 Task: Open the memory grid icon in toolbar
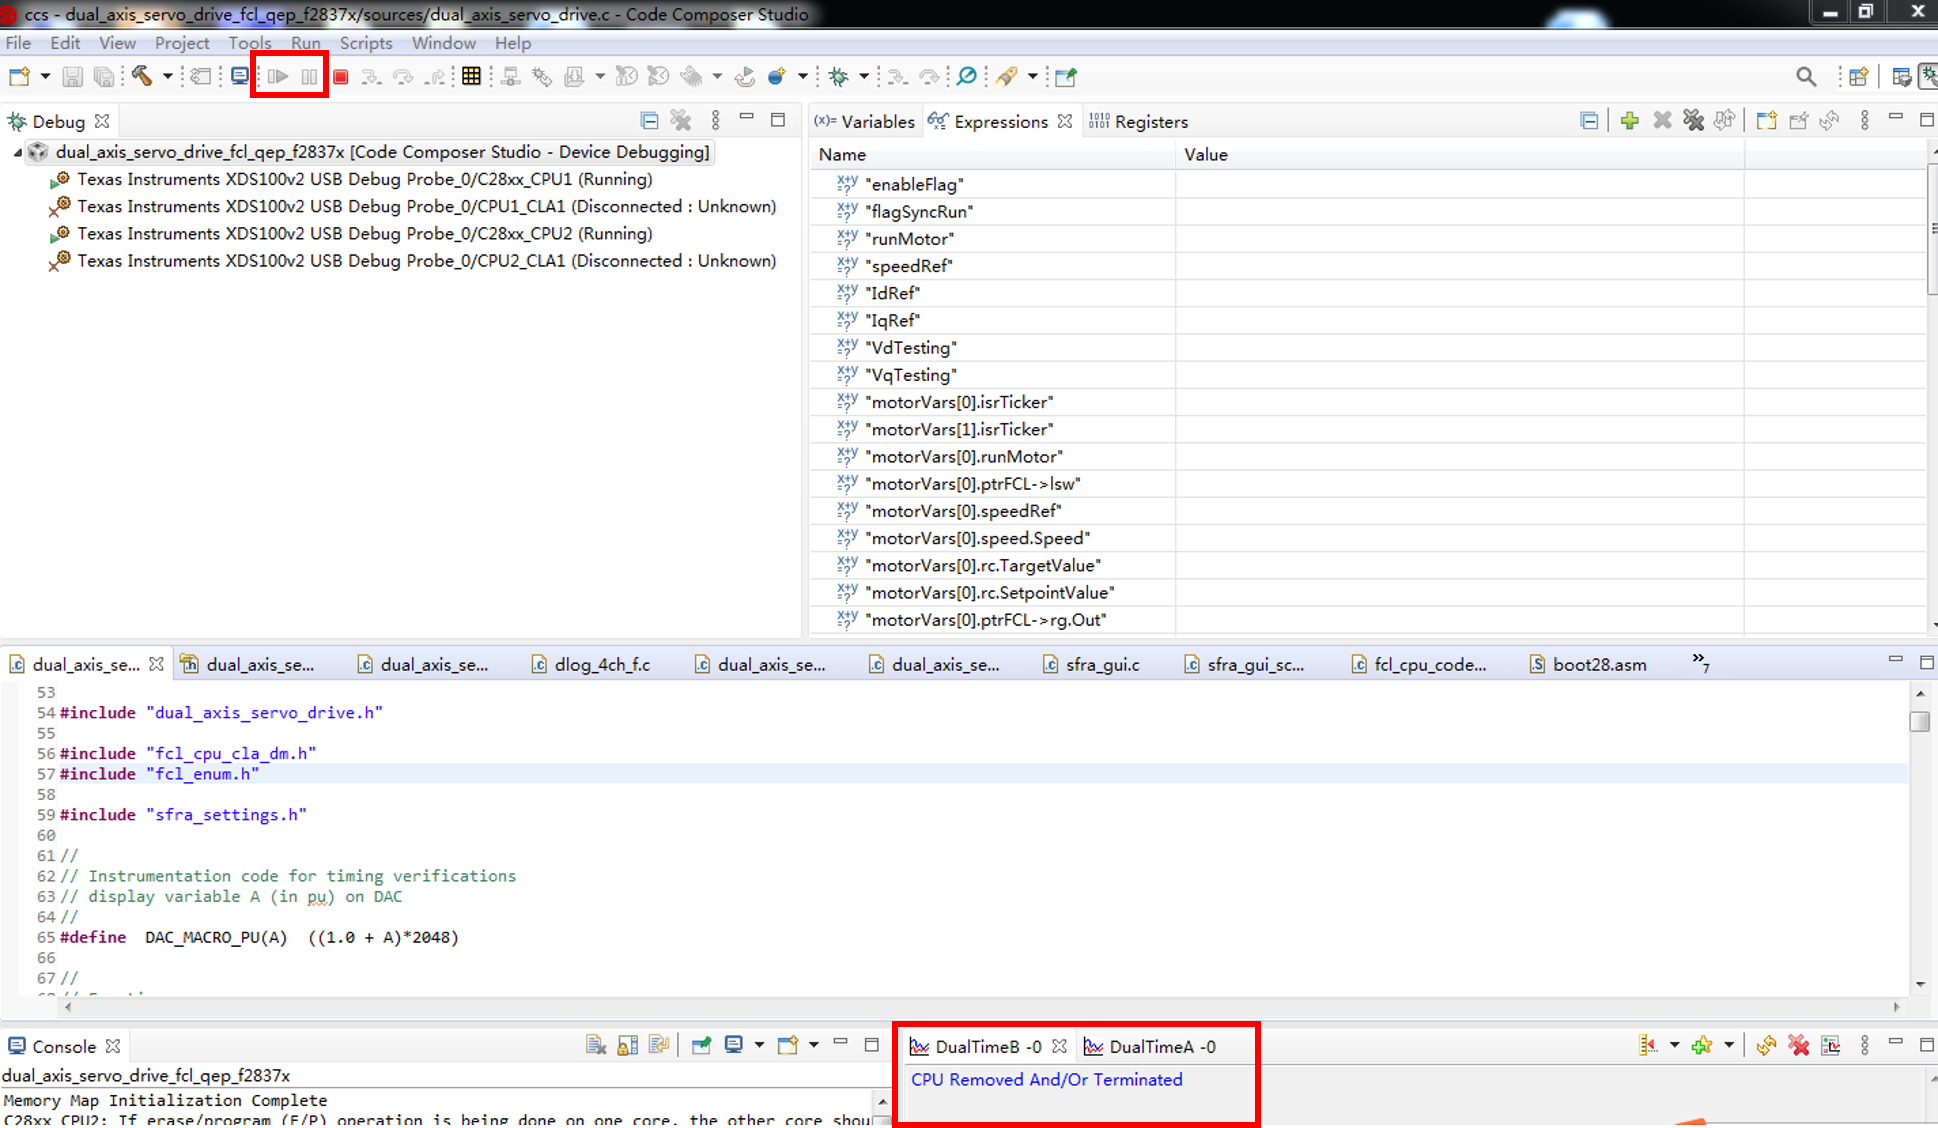coord(471,77)
